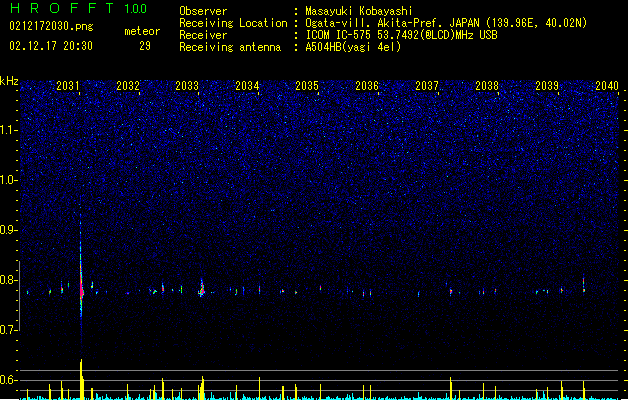This screenshot has width=629, height=400.
Task: Click the version number 1.0.0
Action: click(x=136, y=9)
